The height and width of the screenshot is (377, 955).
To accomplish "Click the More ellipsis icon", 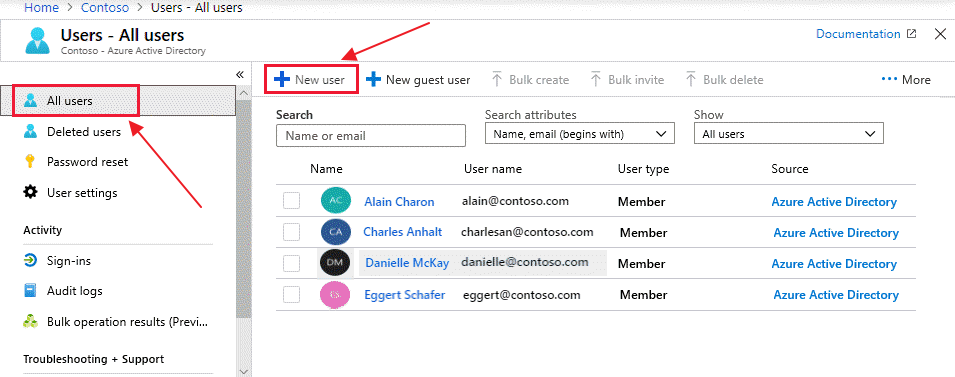I will click(x=889, y=79).
